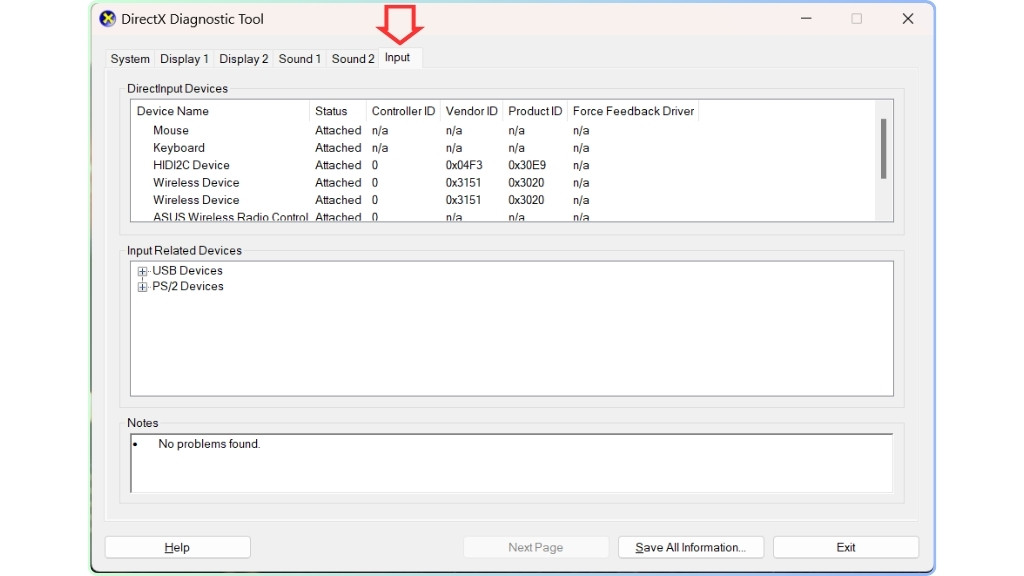This screenshot has width=1024, height=576.
Task: Expand the PS/2 Devices tree node
Action: pyautogui.click(x=143, y=286)
